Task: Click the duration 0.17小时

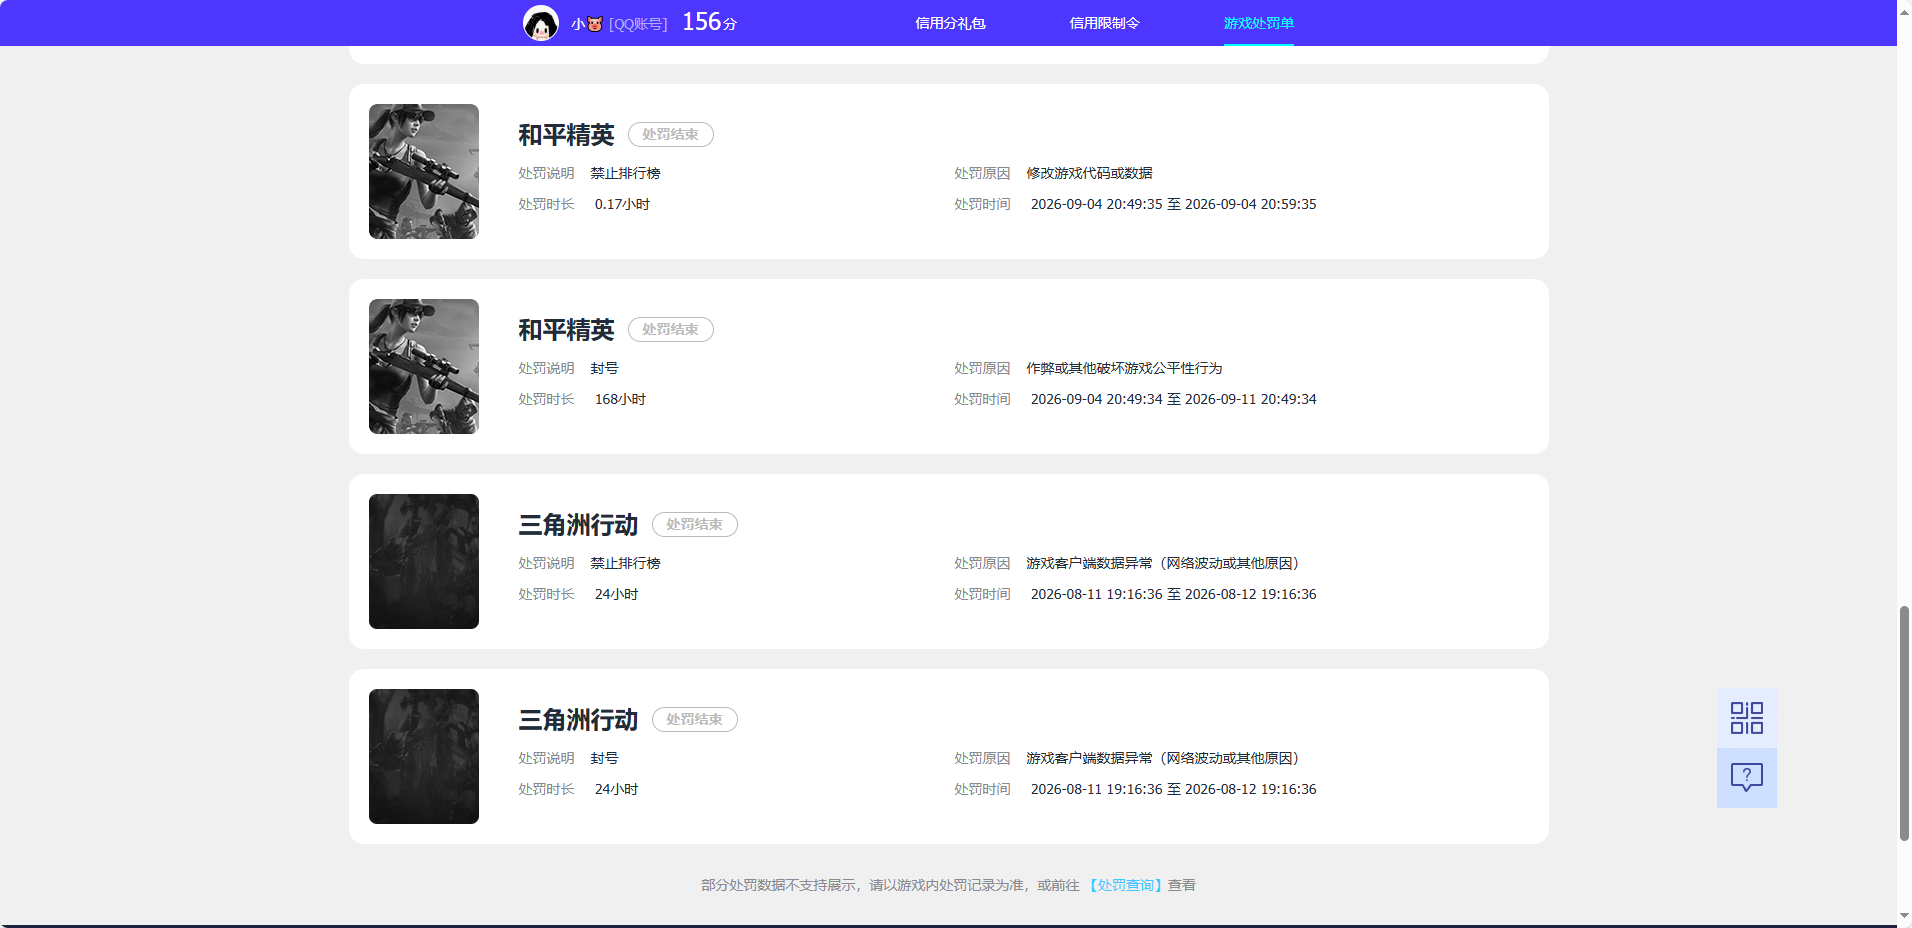Action: [622, 204]
